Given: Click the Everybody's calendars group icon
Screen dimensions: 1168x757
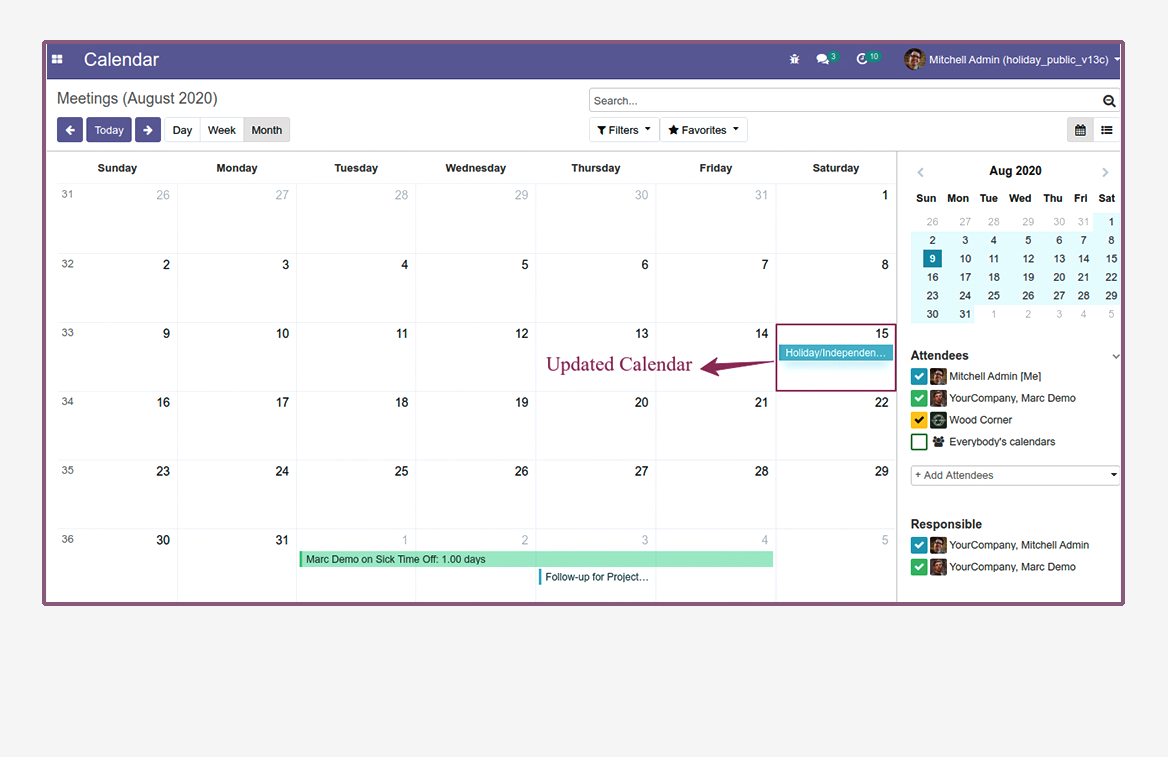Looking at the screenshot, I should click(939, 442).
